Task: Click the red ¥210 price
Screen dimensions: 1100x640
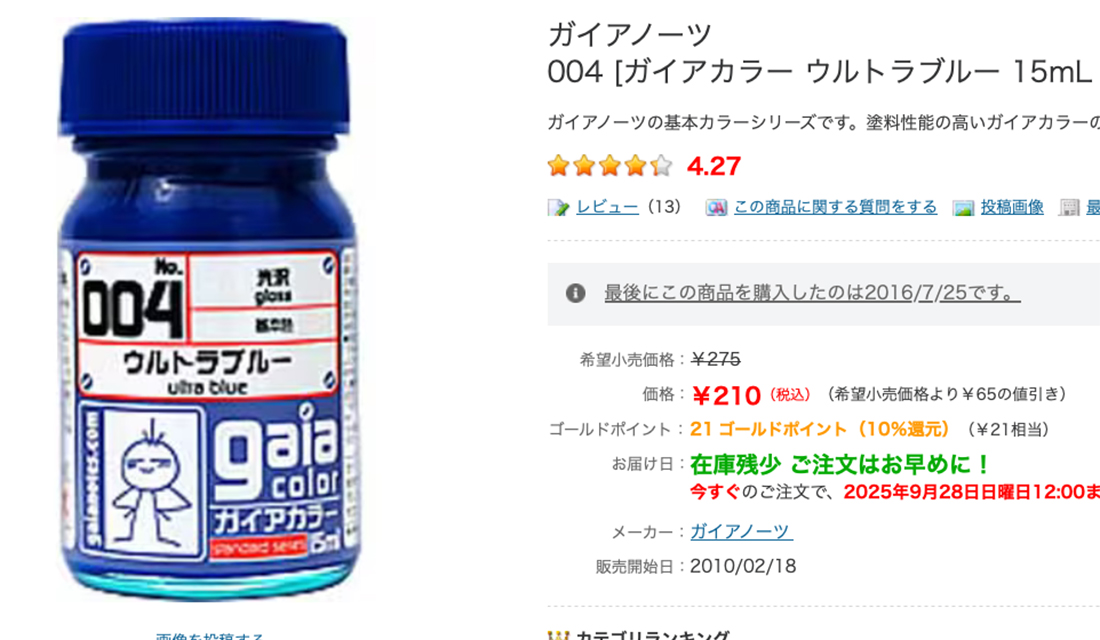Action: [x=726, y=395]
